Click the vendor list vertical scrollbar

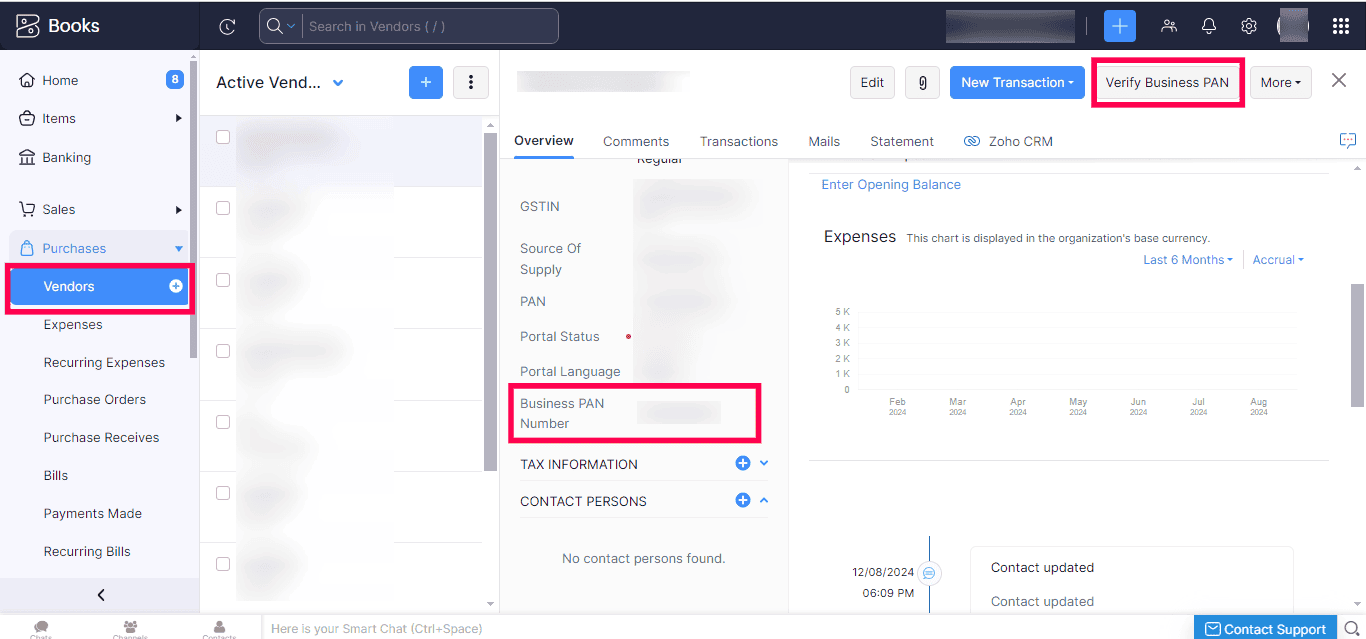(490, 300)
